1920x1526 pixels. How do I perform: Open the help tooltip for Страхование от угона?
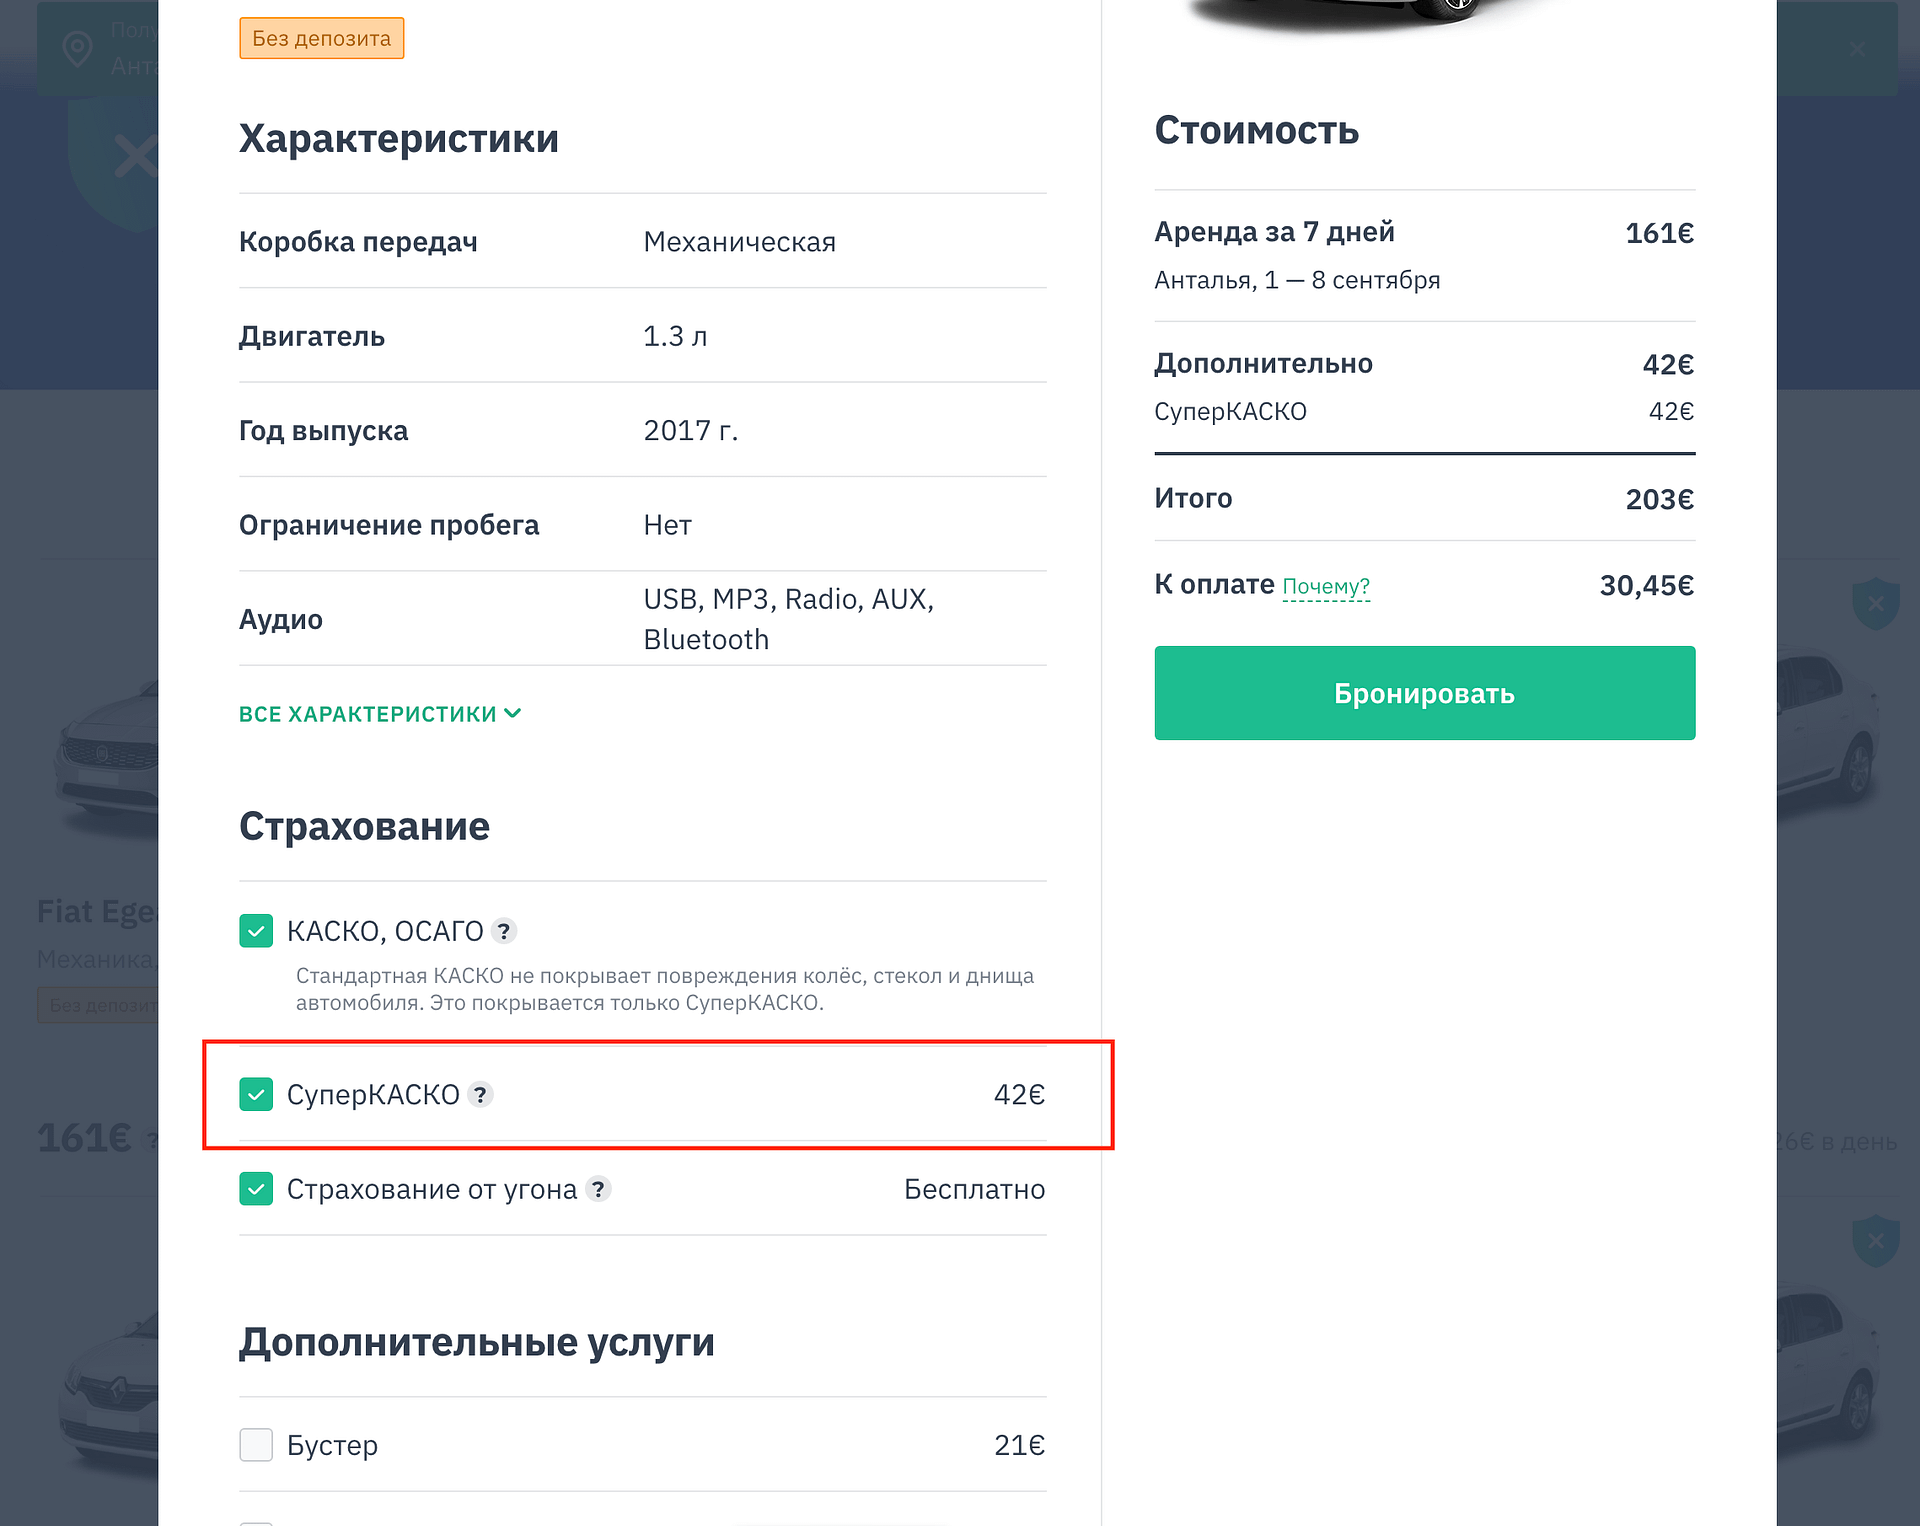[x=599, y=1189]
